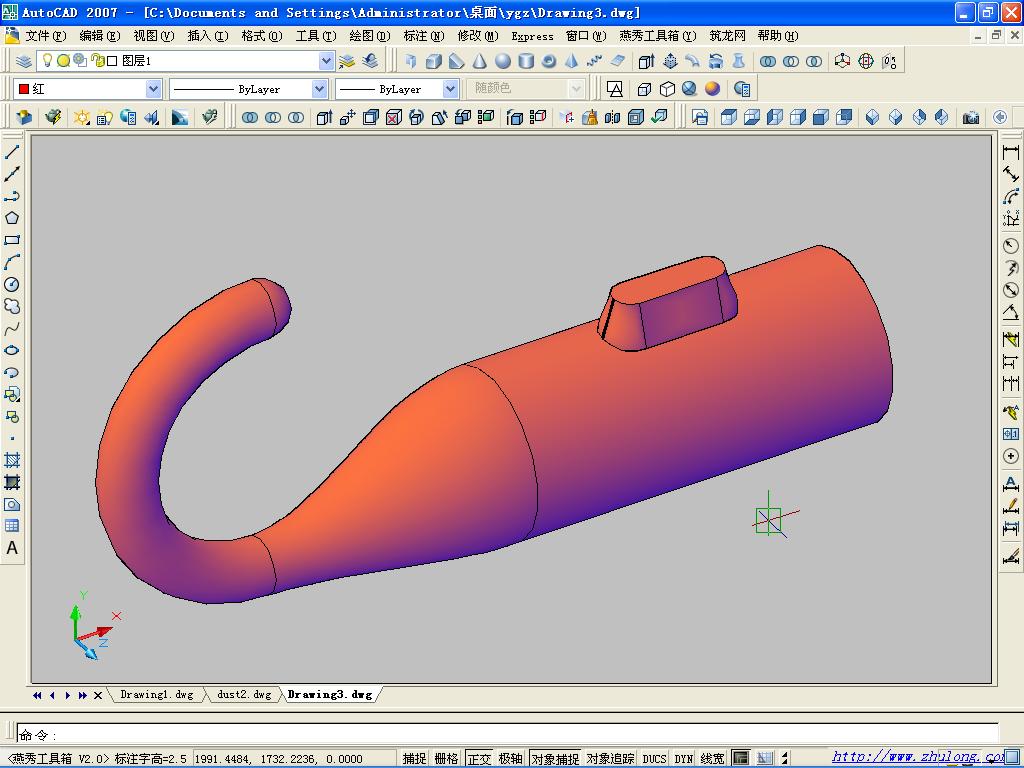1024x768 pixels.
Task: Click the Shell solid editing icon
Action: 635,117
